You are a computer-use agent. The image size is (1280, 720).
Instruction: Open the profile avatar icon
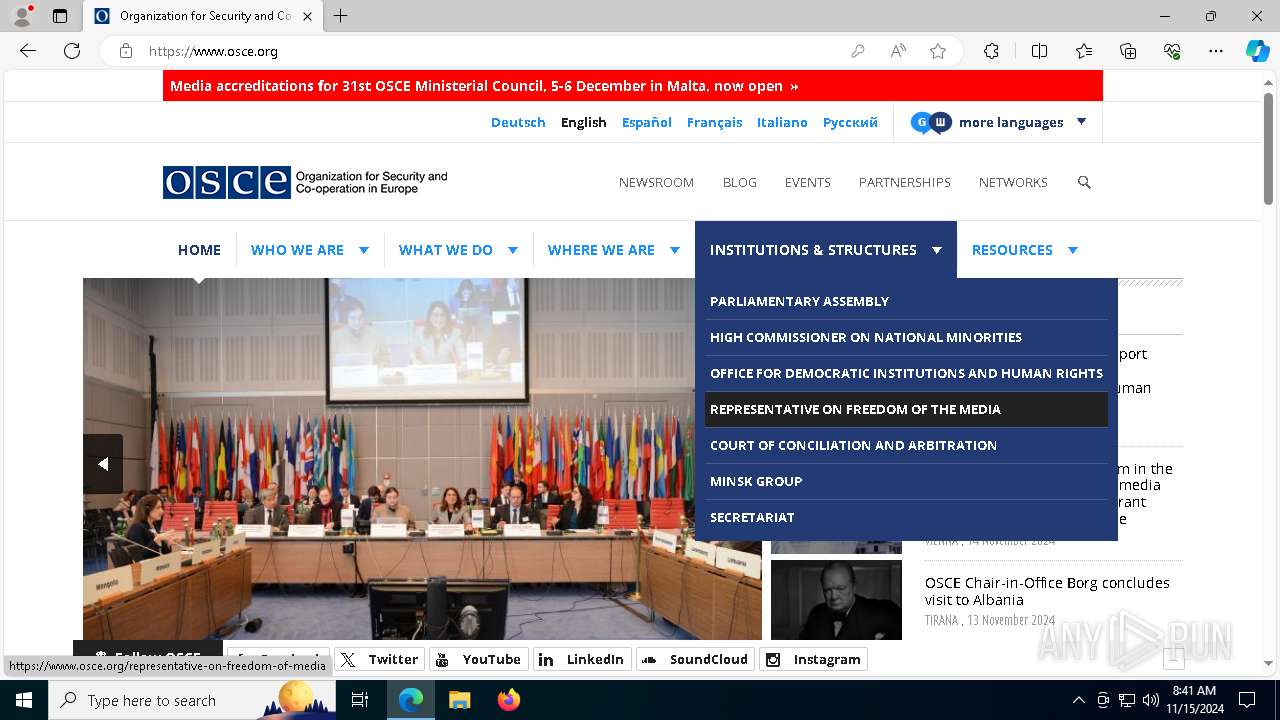tap(22, 16)
